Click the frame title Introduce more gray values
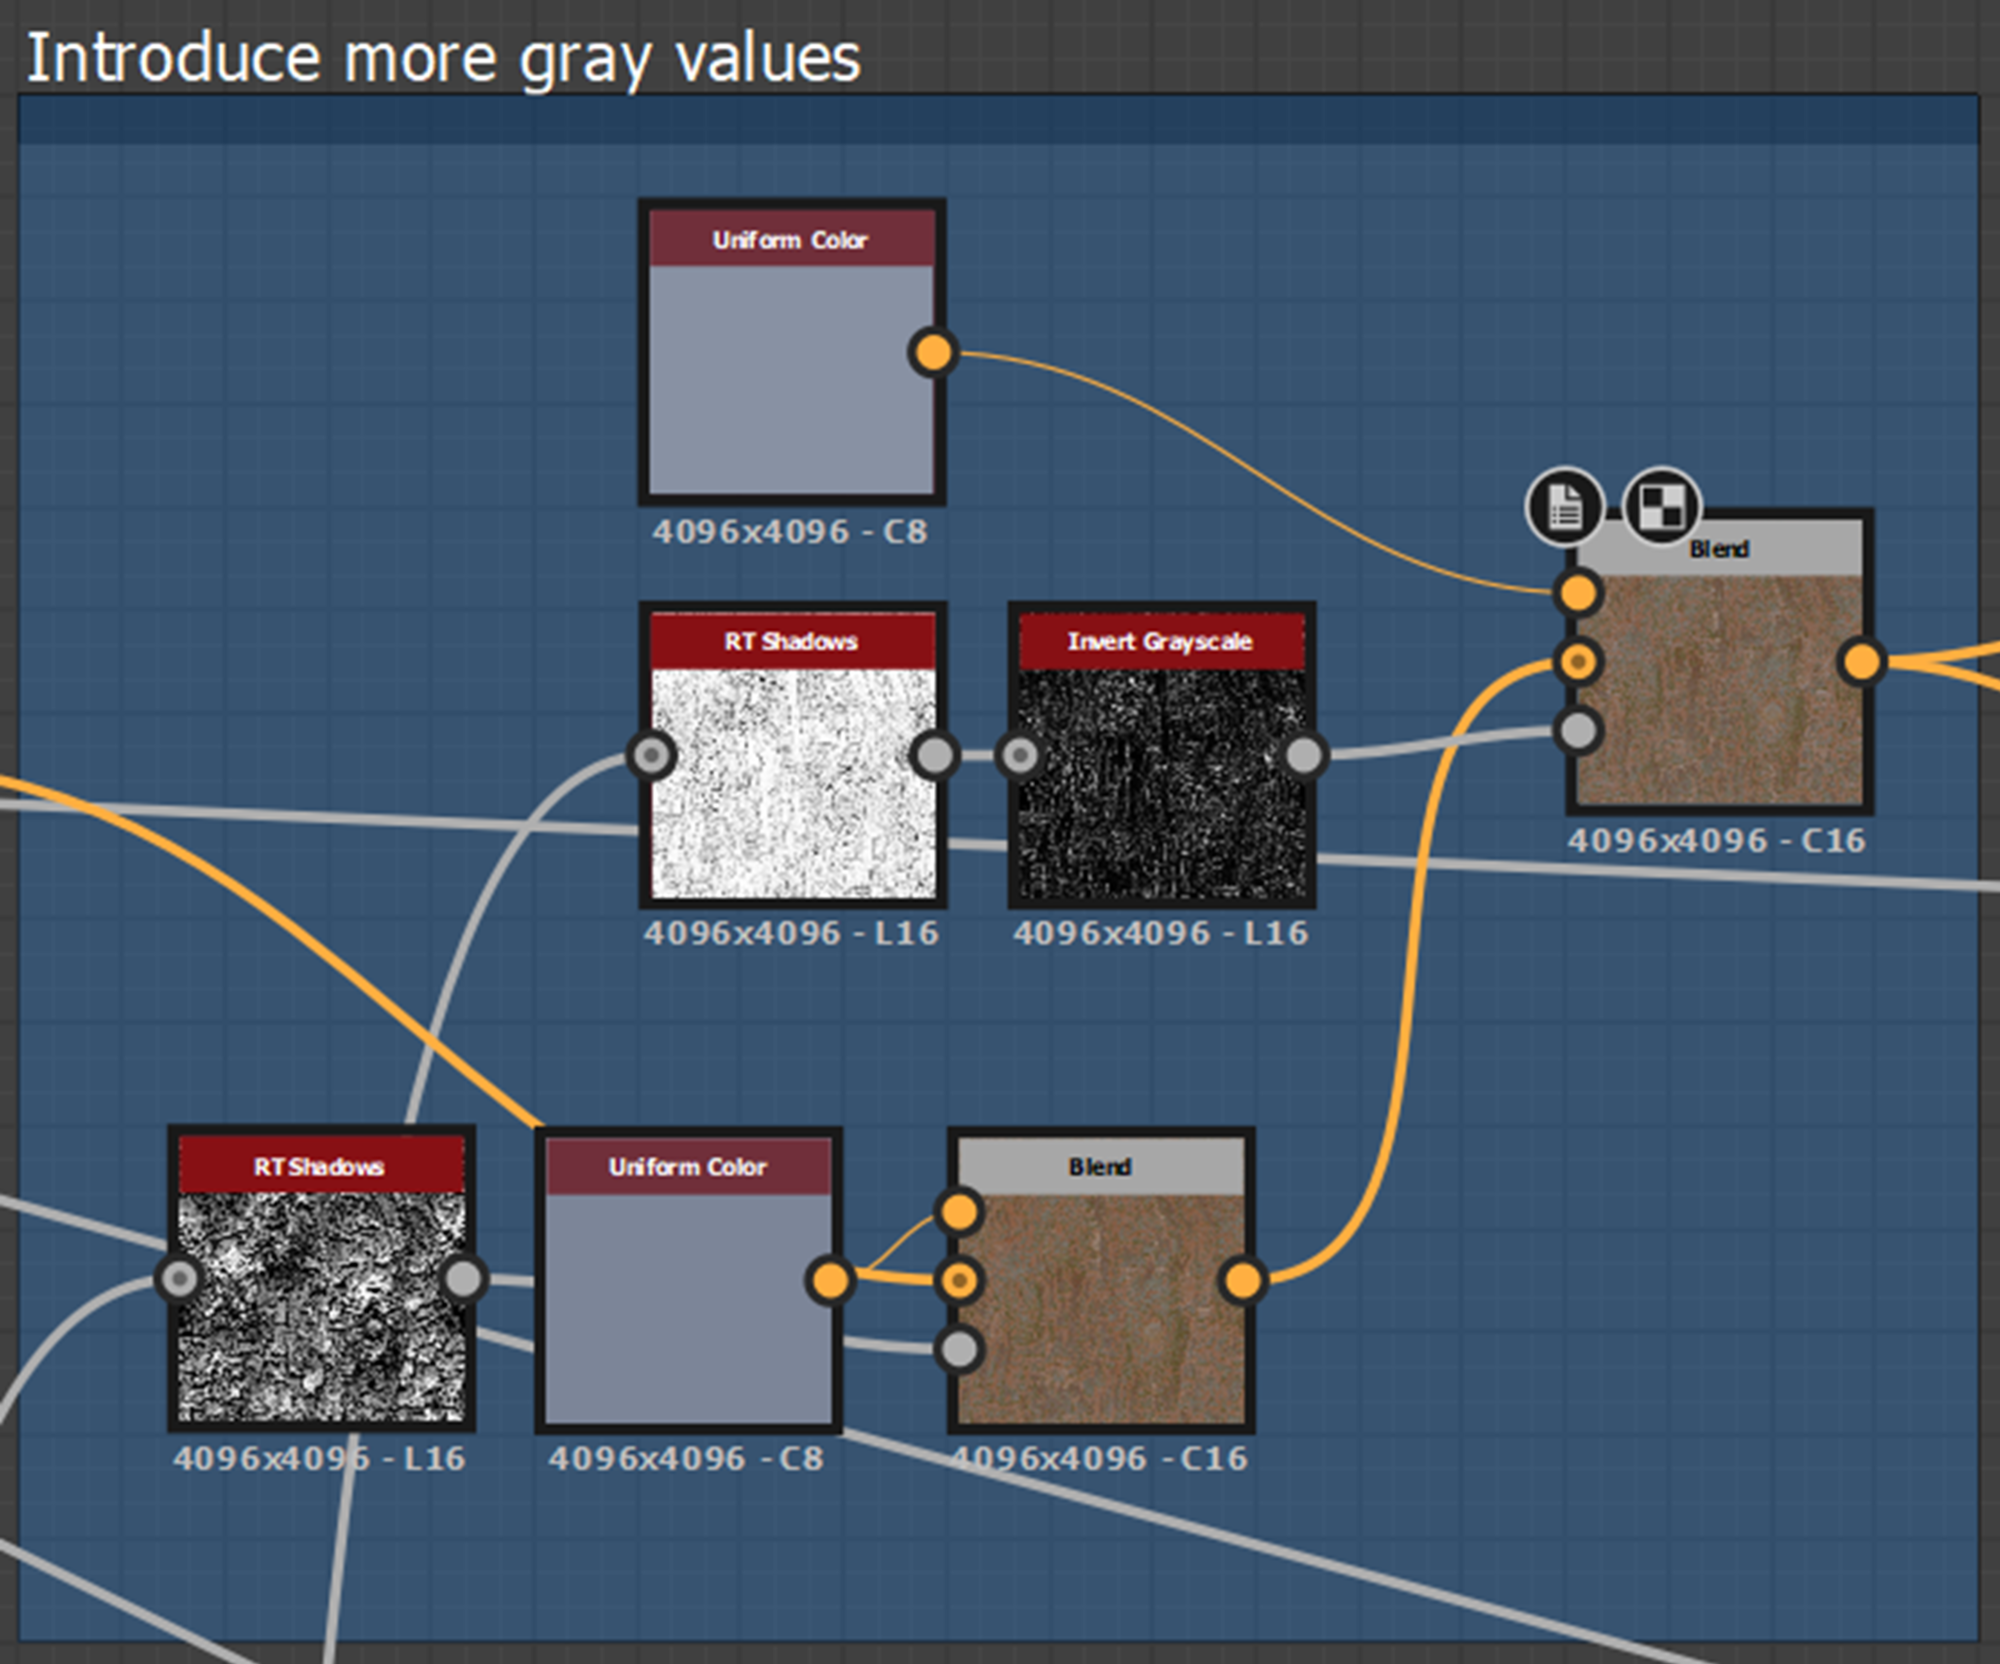The image size is (2000, 1664). point(443,58)
